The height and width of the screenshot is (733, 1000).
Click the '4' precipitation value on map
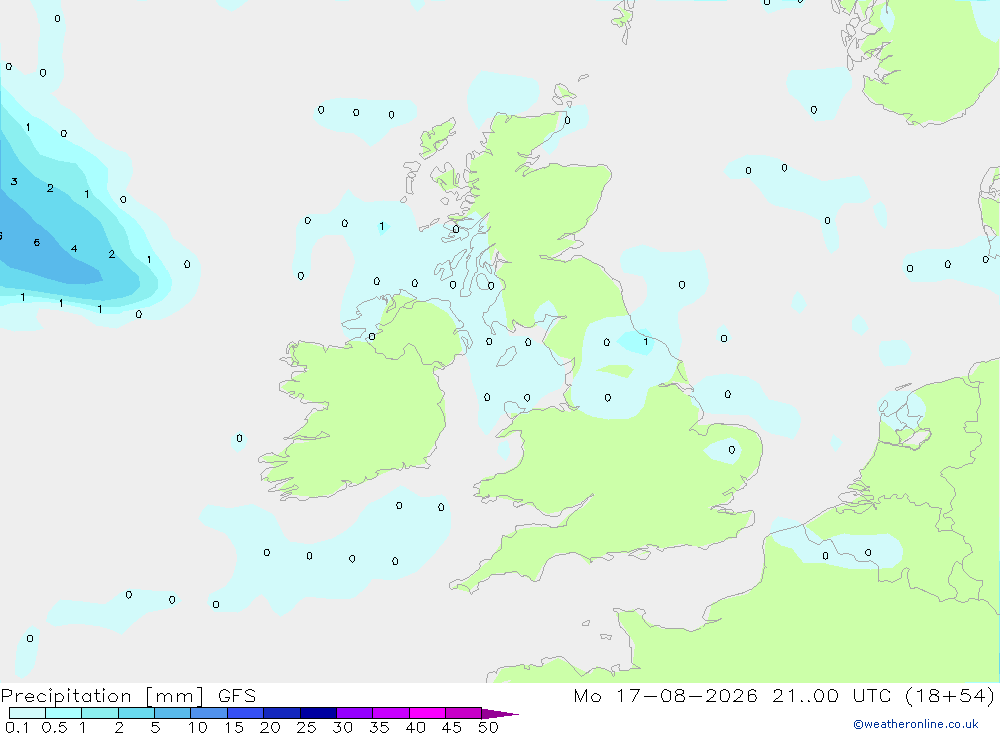point(74,249)
